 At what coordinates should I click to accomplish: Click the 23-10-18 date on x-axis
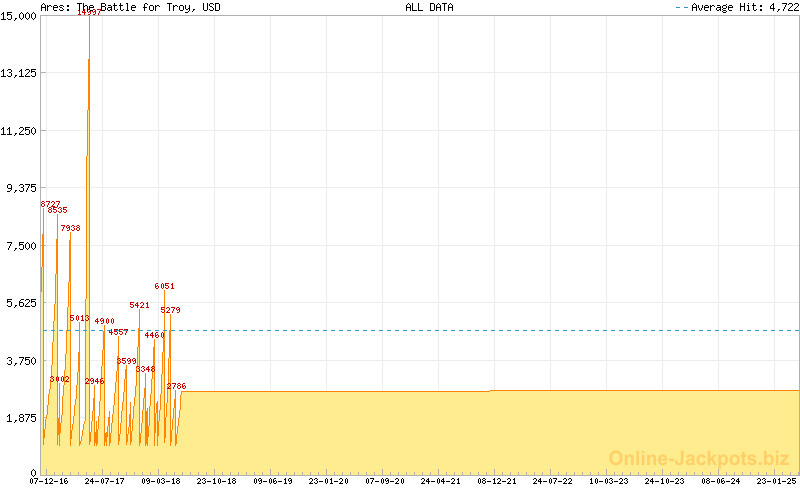pyautogui.click(x=217, y=481)
